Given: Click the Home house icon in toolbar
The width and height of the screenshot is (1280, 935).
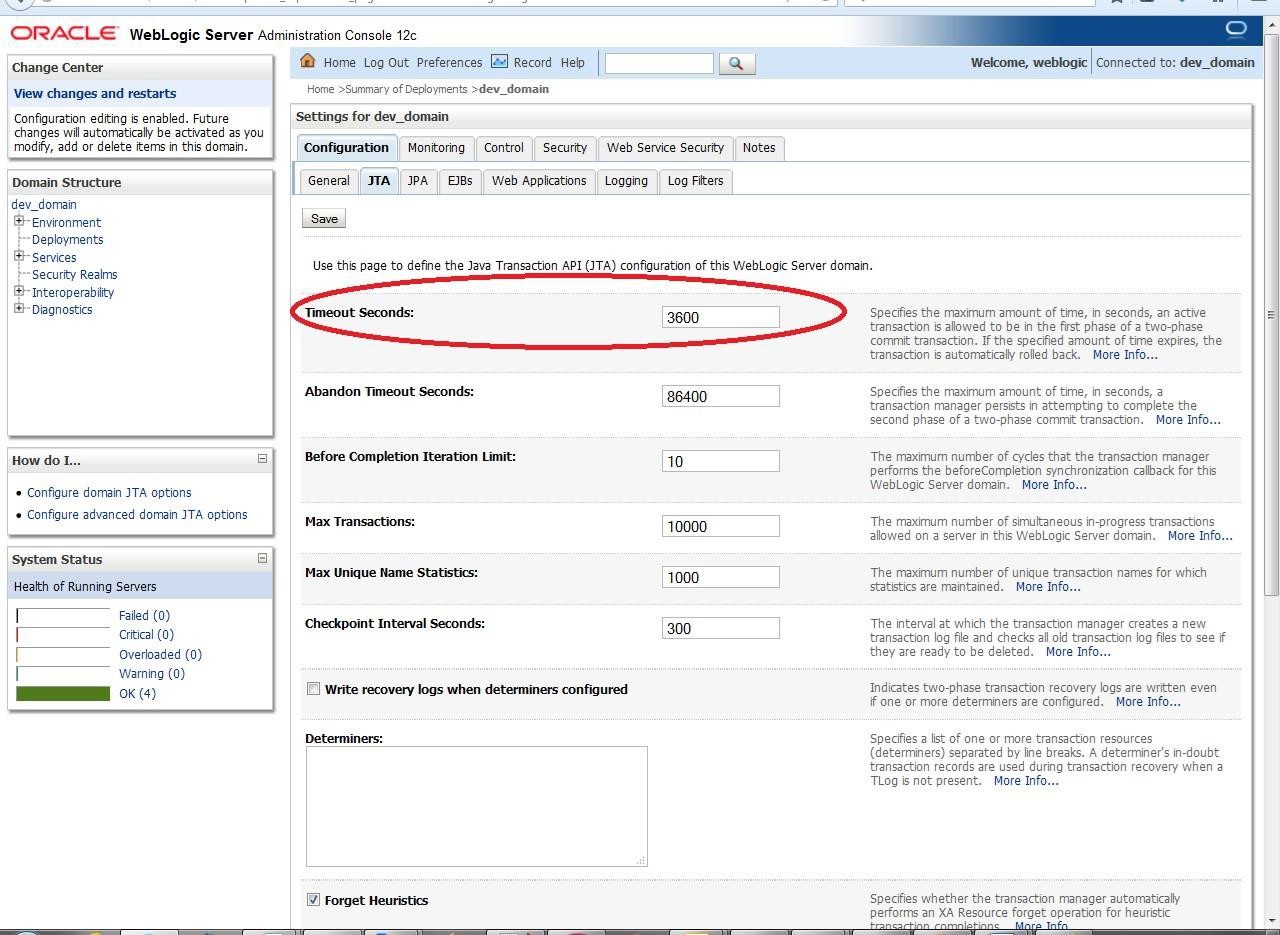Looking at the screenshot, I should tap(308, 61).
